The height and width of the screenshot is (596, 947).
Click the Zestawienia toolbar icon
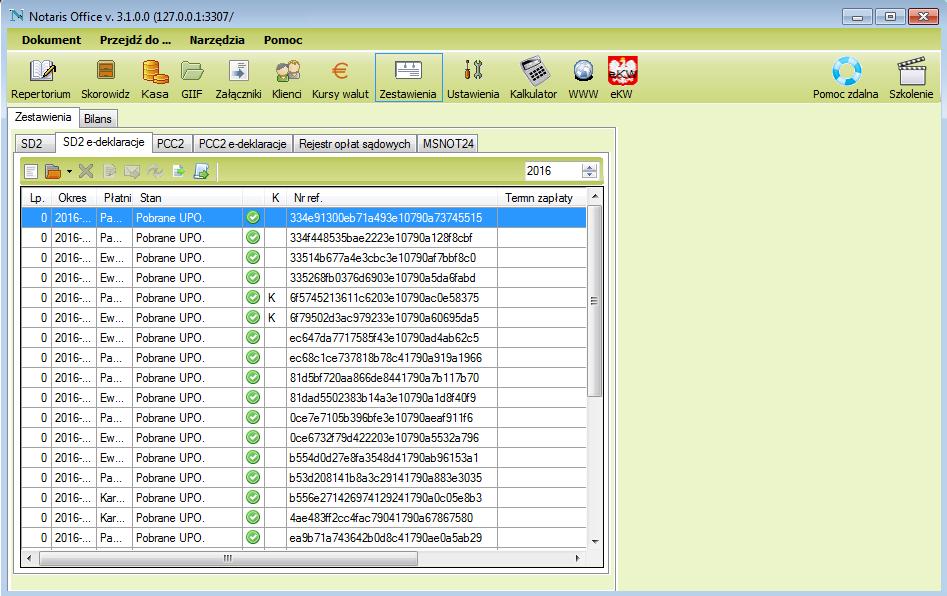(408, 78)
